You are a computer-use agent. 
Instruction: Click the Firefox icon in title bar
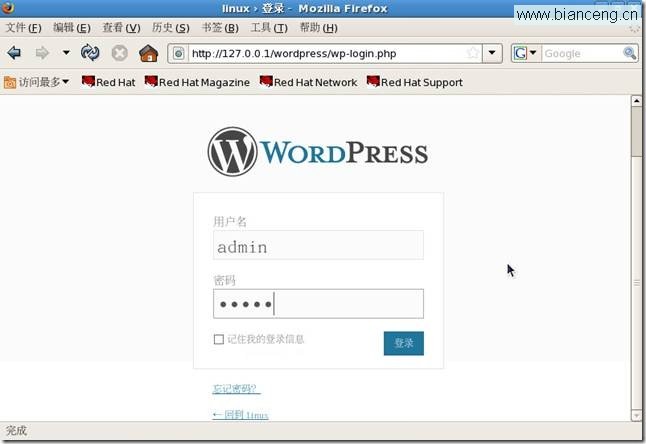8,7
